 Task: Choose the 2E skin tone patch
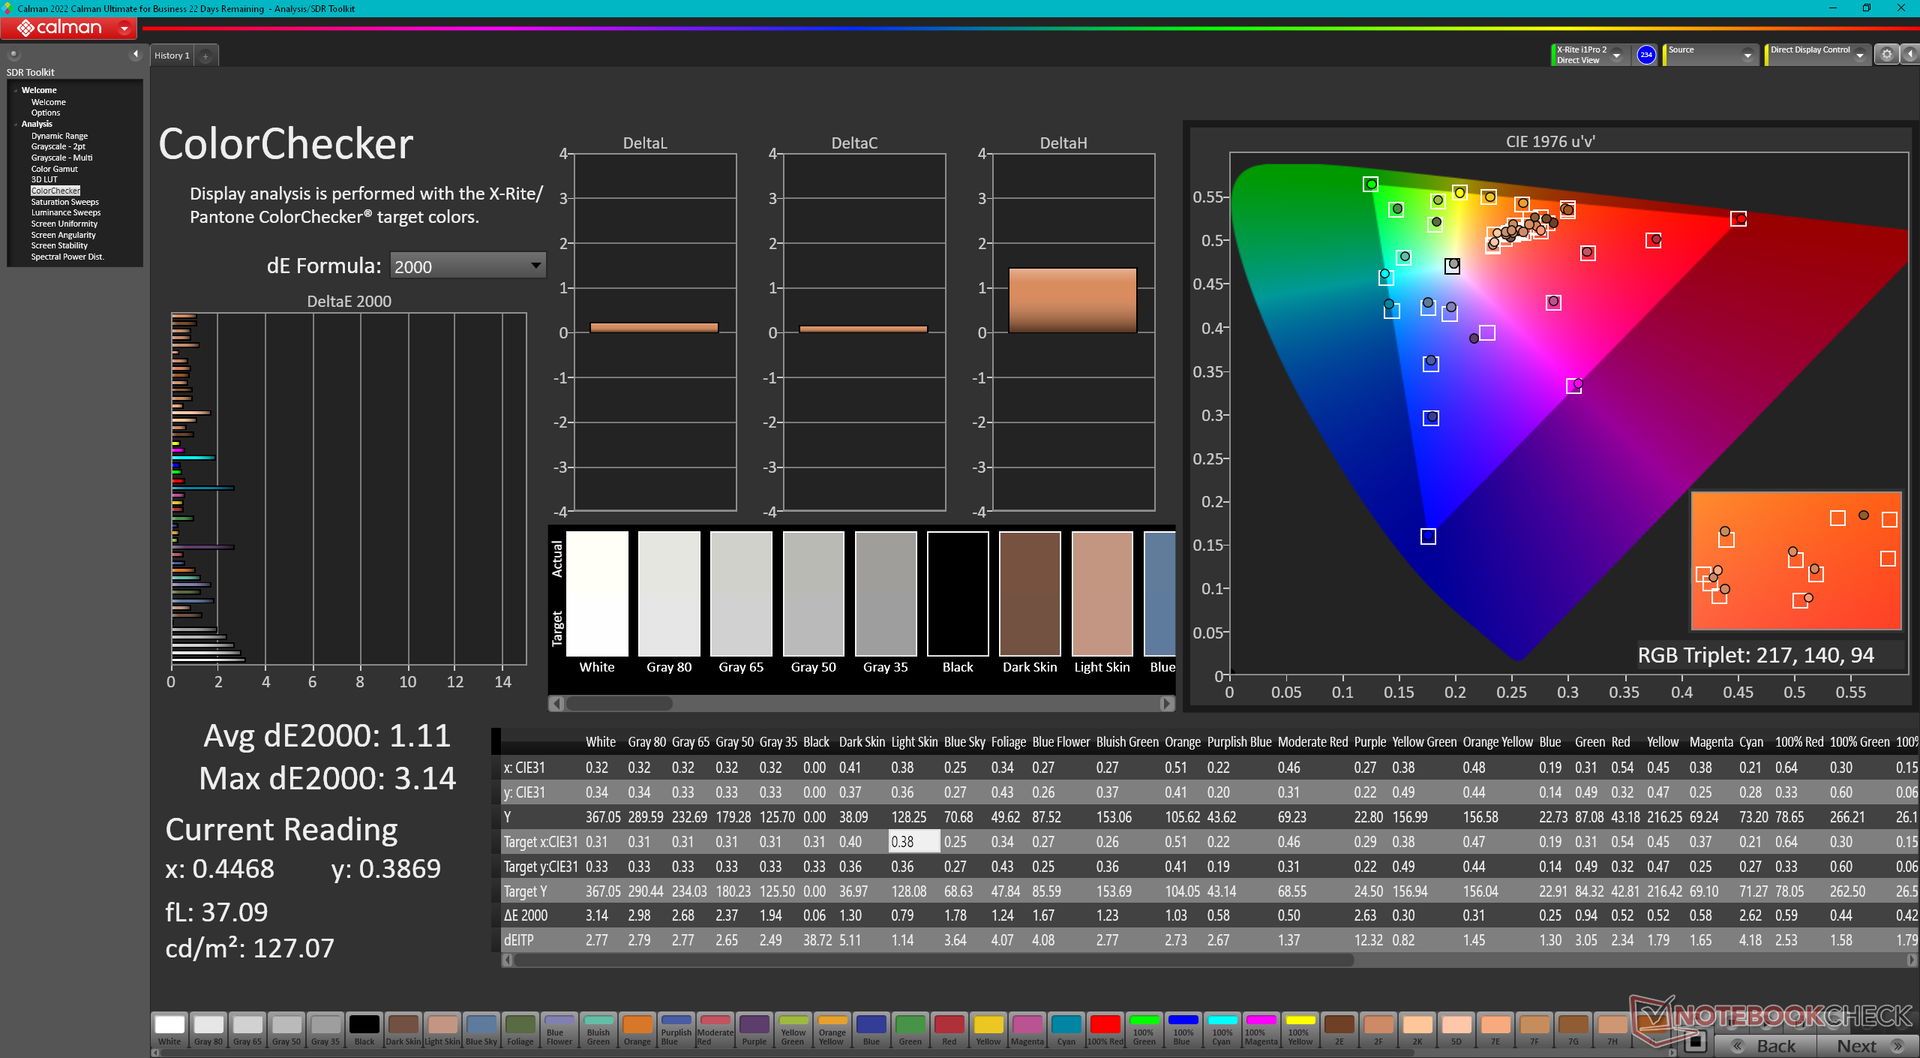point(1339,1030)
